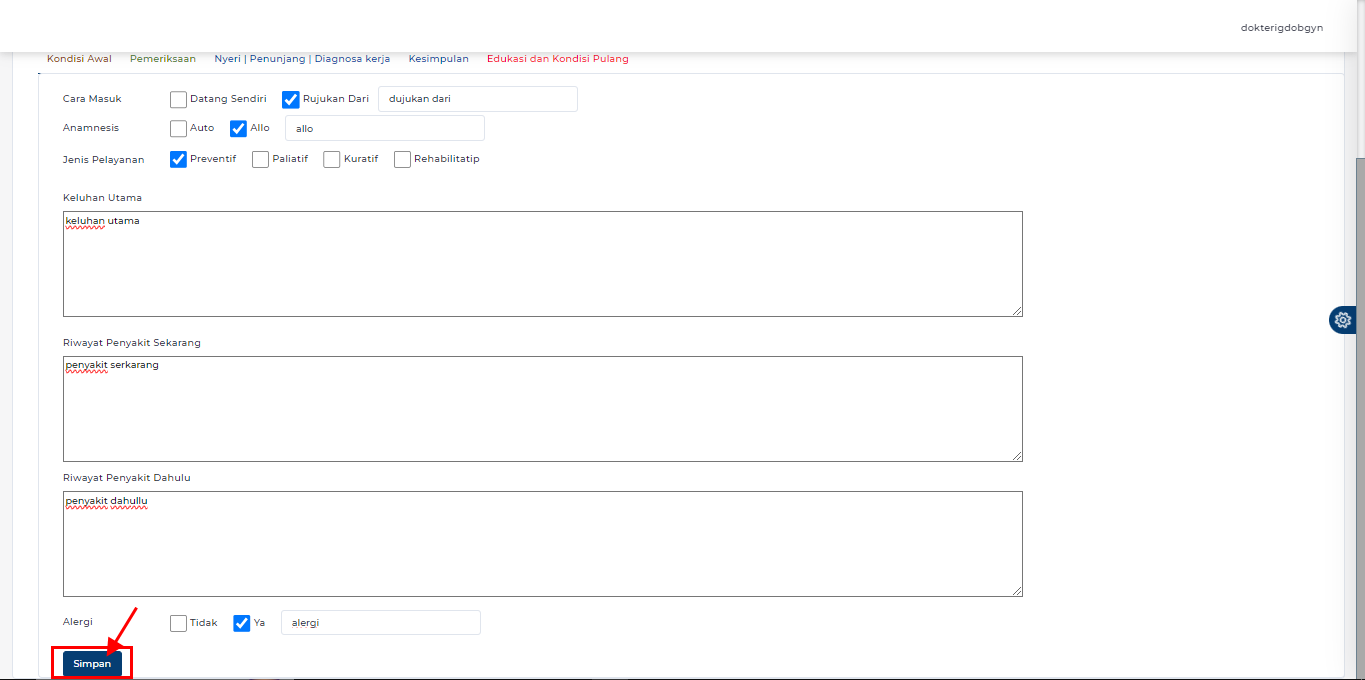Click the alergi description input field
Image resolution: width=1365 pixels, height=680 pixels.
pos(380,623)
